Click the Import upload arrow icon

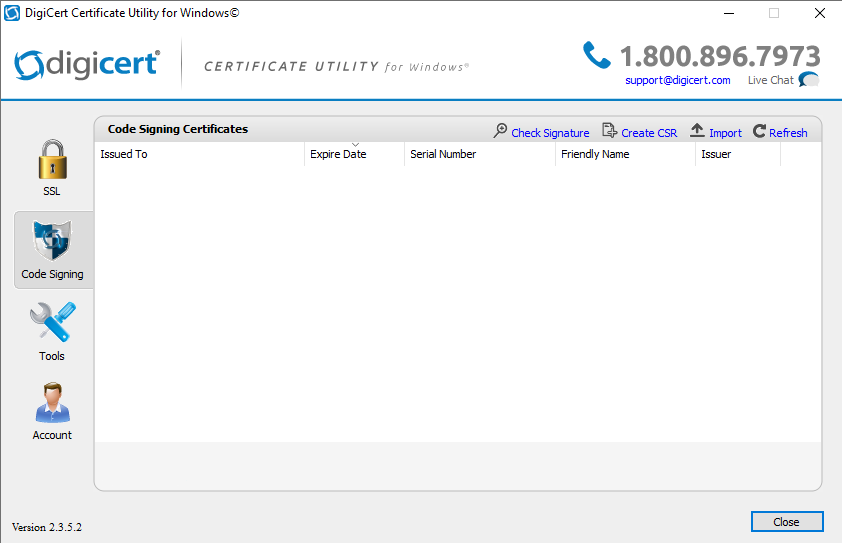(x=697, y=131)
